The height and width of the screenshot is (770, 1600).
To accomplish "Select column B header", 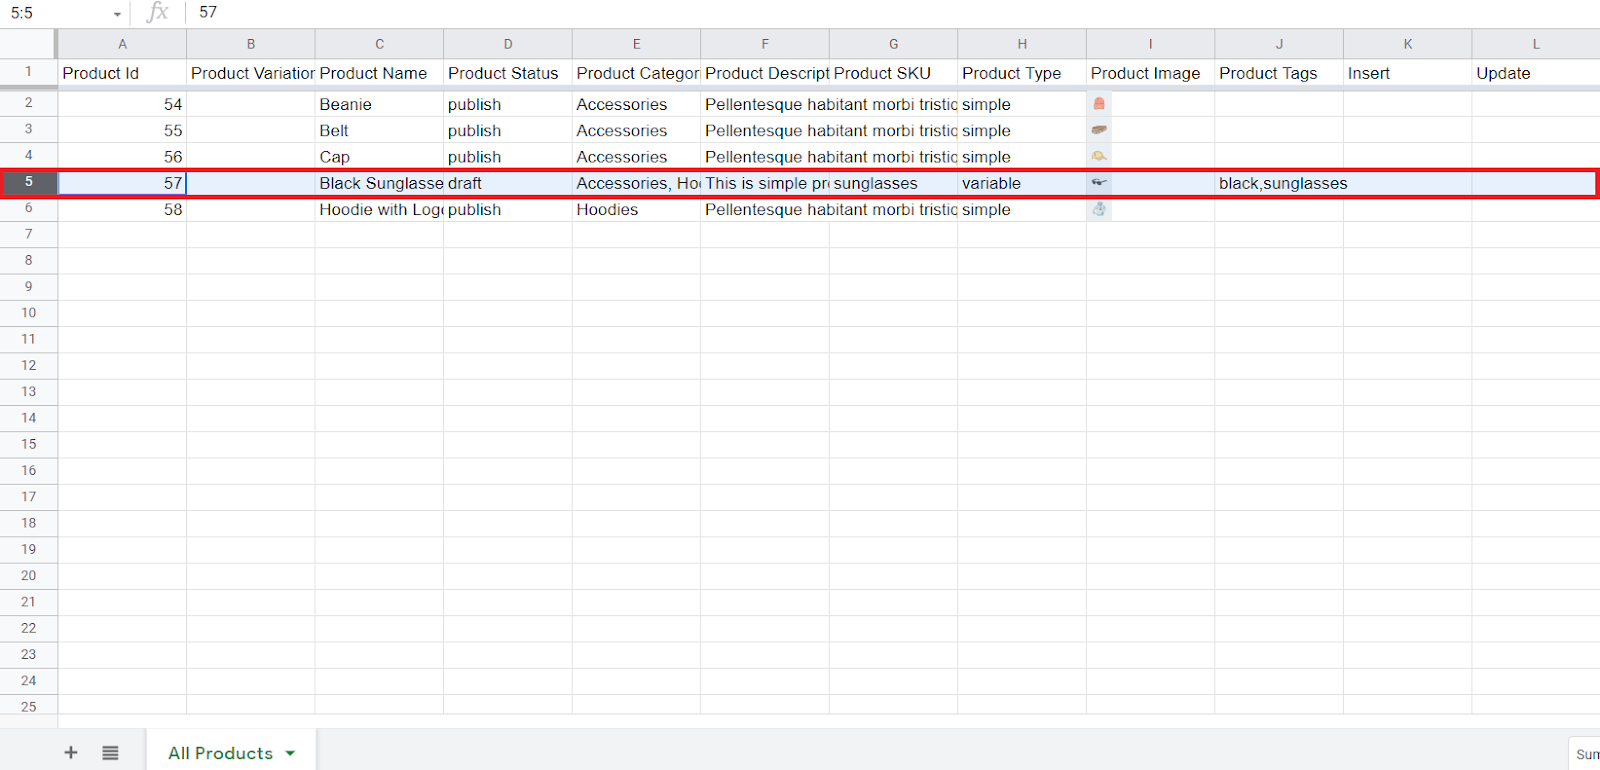I will point(251,44).
